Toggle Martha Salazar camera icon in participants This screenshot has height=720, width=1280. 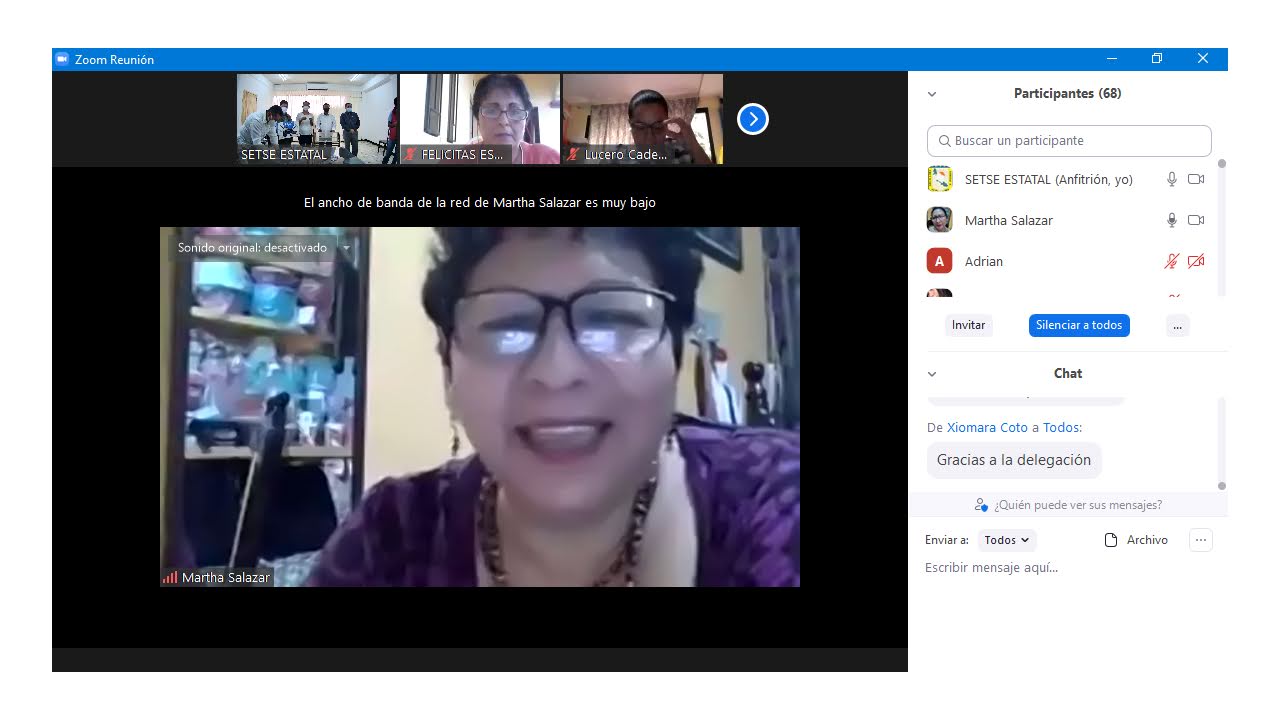click(x=1196, y=220)
